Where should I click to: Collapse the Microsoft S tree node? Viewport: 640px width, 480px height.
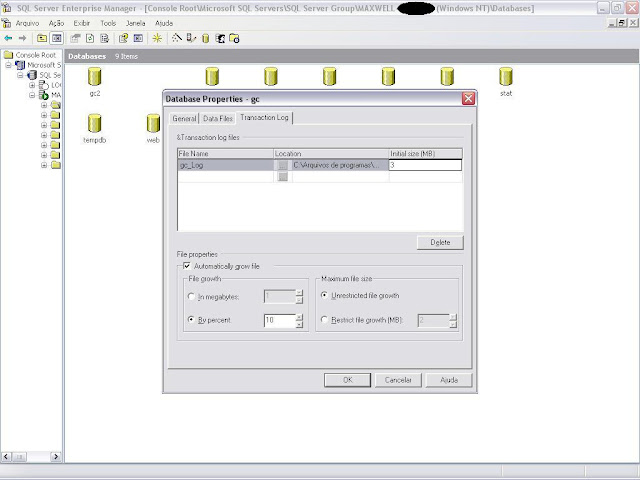click(9, 65)
